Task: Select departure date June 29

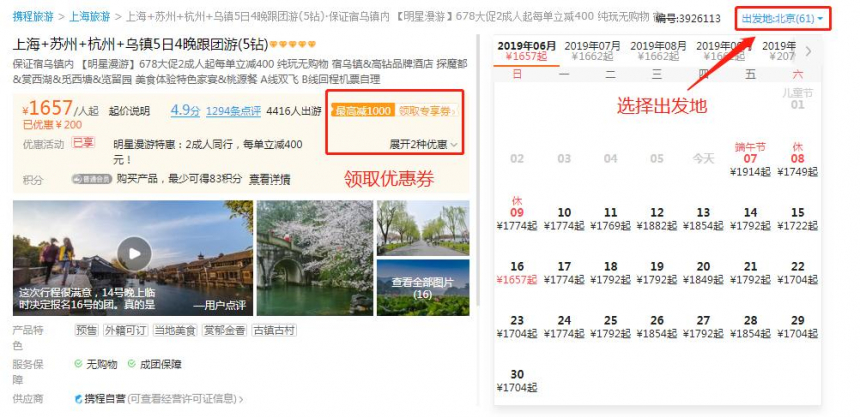Action: pyautogui.click(x=797, y=326)
